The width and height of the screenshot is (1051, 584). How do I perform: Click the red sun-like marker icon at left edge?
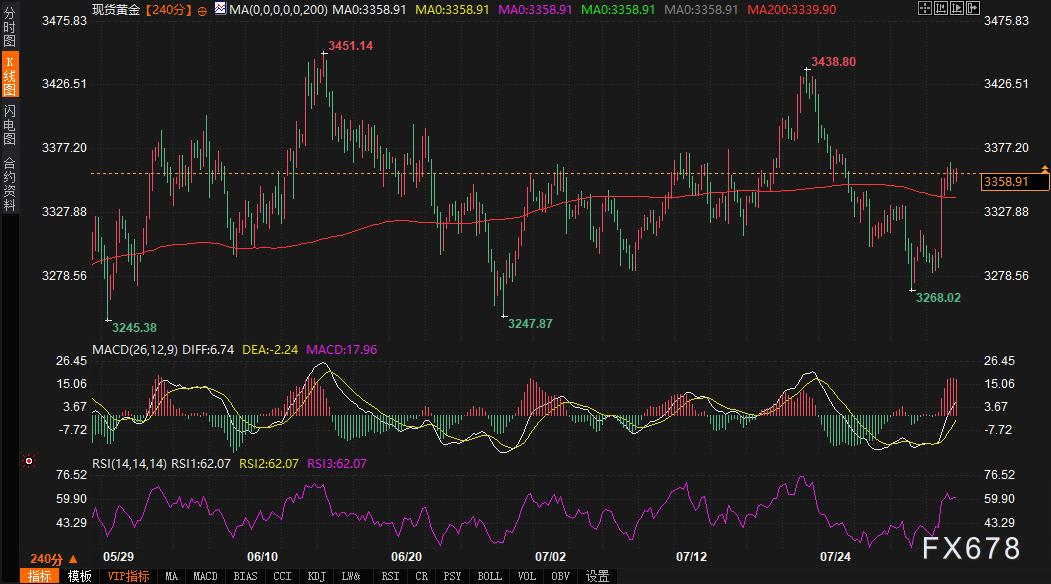pyautogui.click(x=28, y=461)
